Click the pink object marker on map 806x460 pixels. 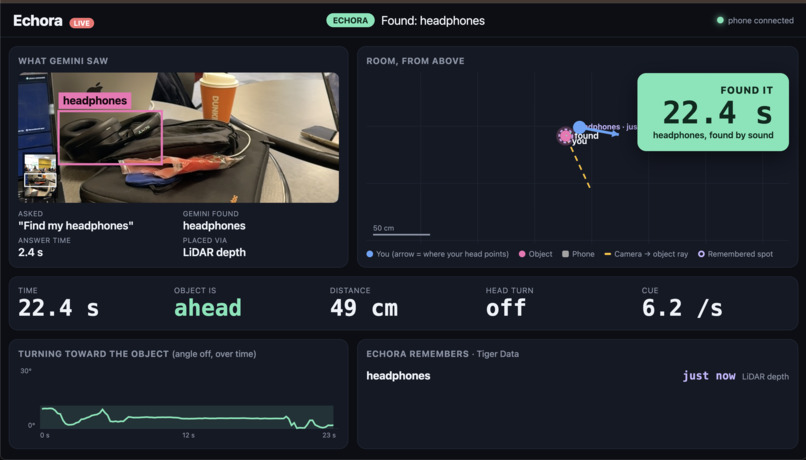point(565,136)
